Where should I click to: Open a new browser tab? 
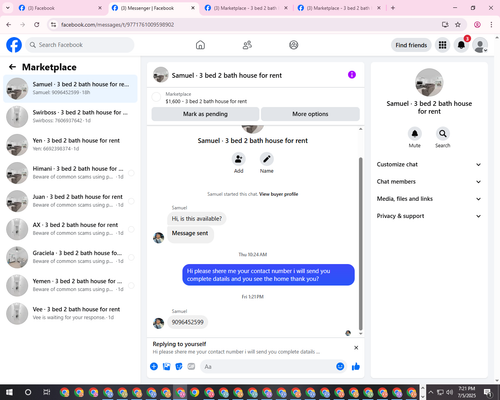point(393,8)
